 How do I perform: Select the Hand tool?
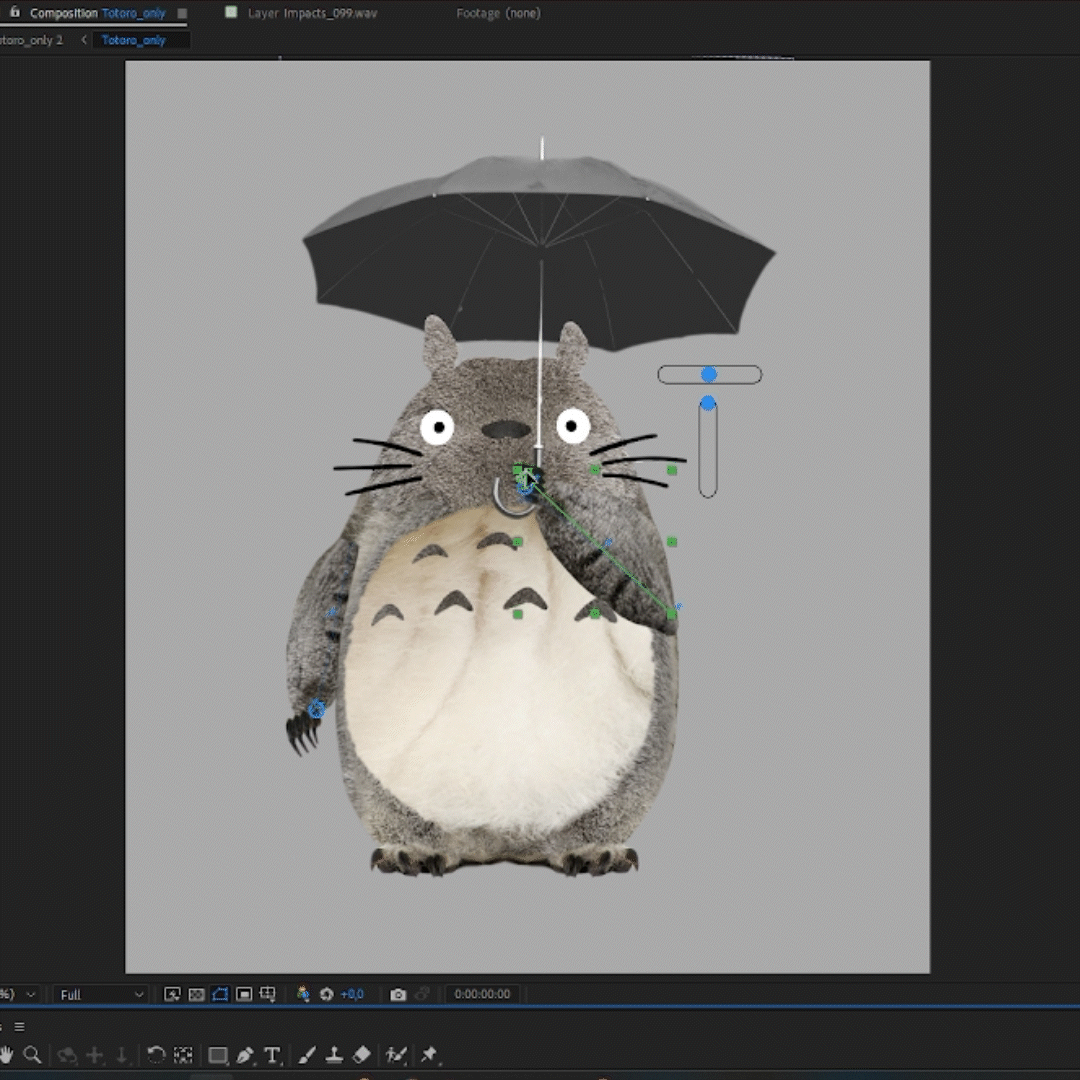(6, 1055)
